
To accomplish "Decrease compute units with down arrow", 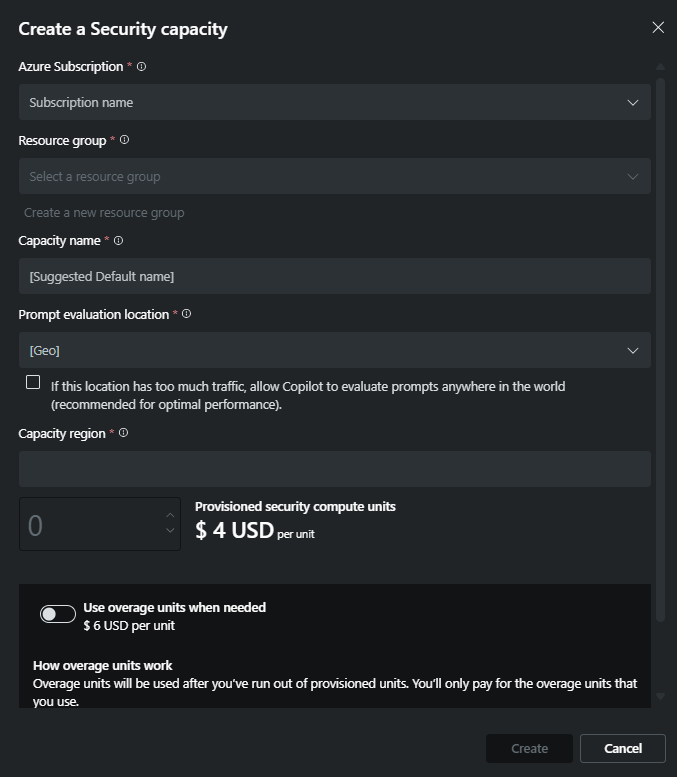I will 170,531.
